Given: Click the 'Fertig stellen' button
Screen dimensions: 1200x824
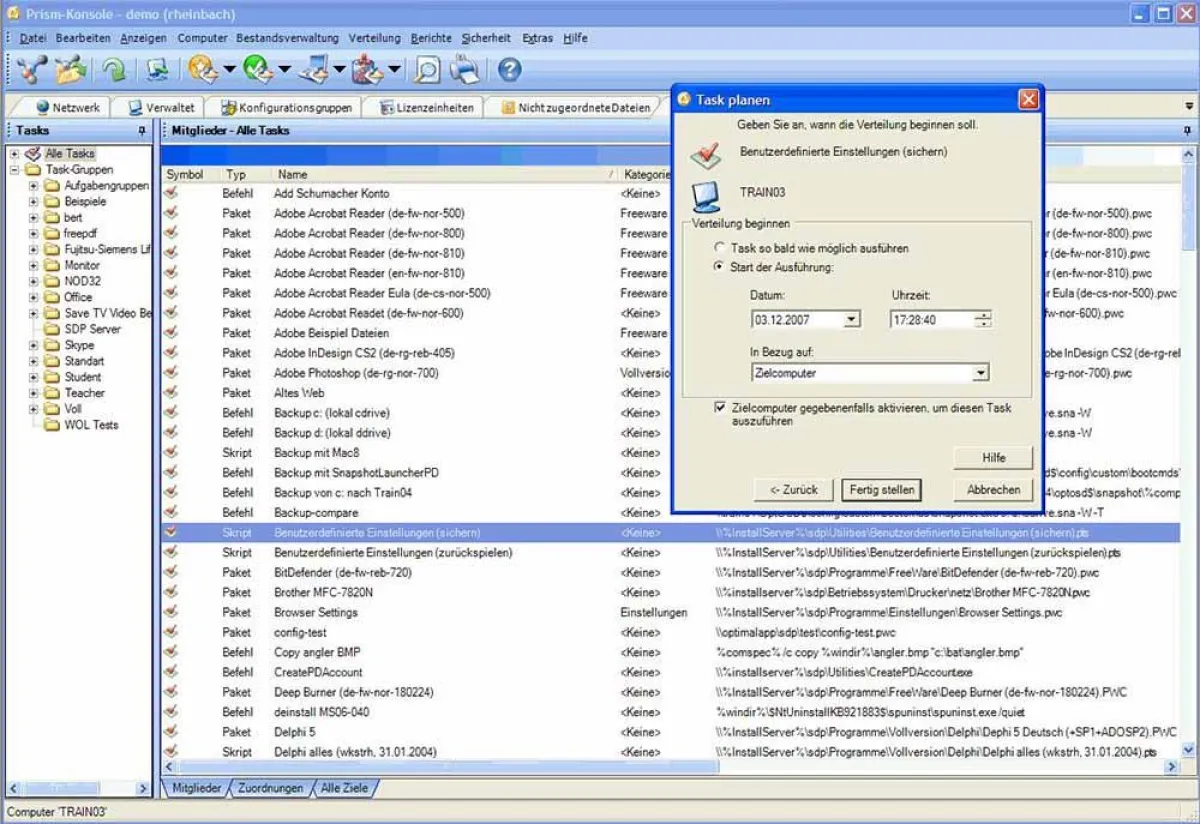Looking at the screenshot, I should 882,490.
